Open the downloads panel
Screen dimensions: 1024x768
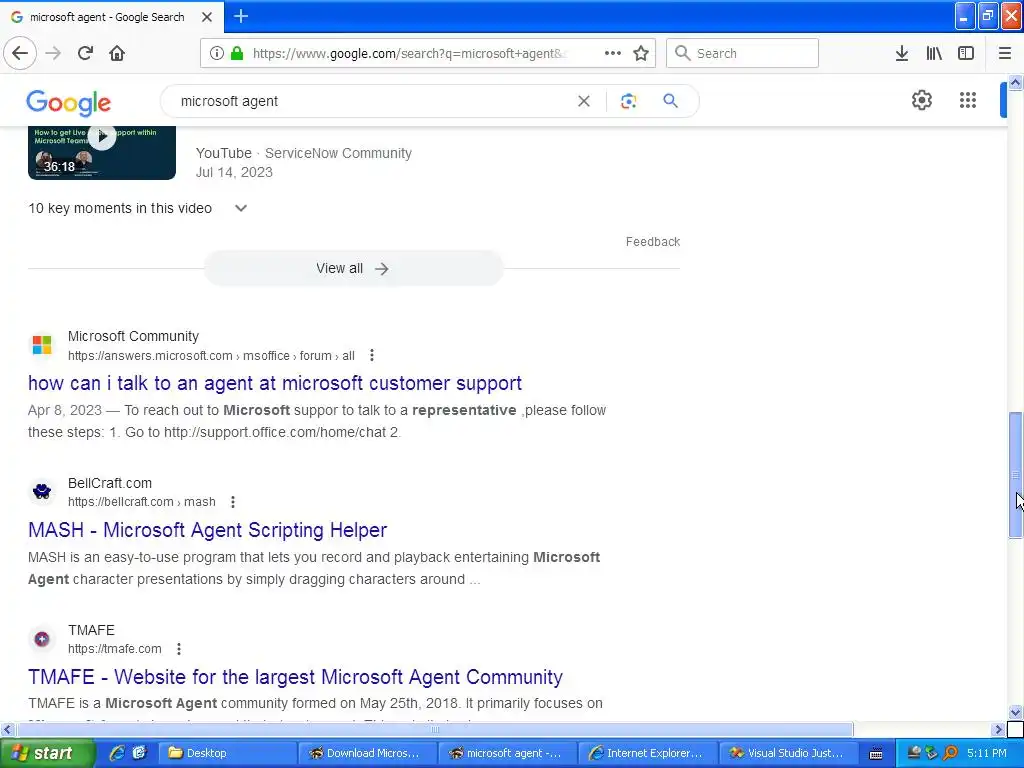pyautogui.click(x=901, y=53)
